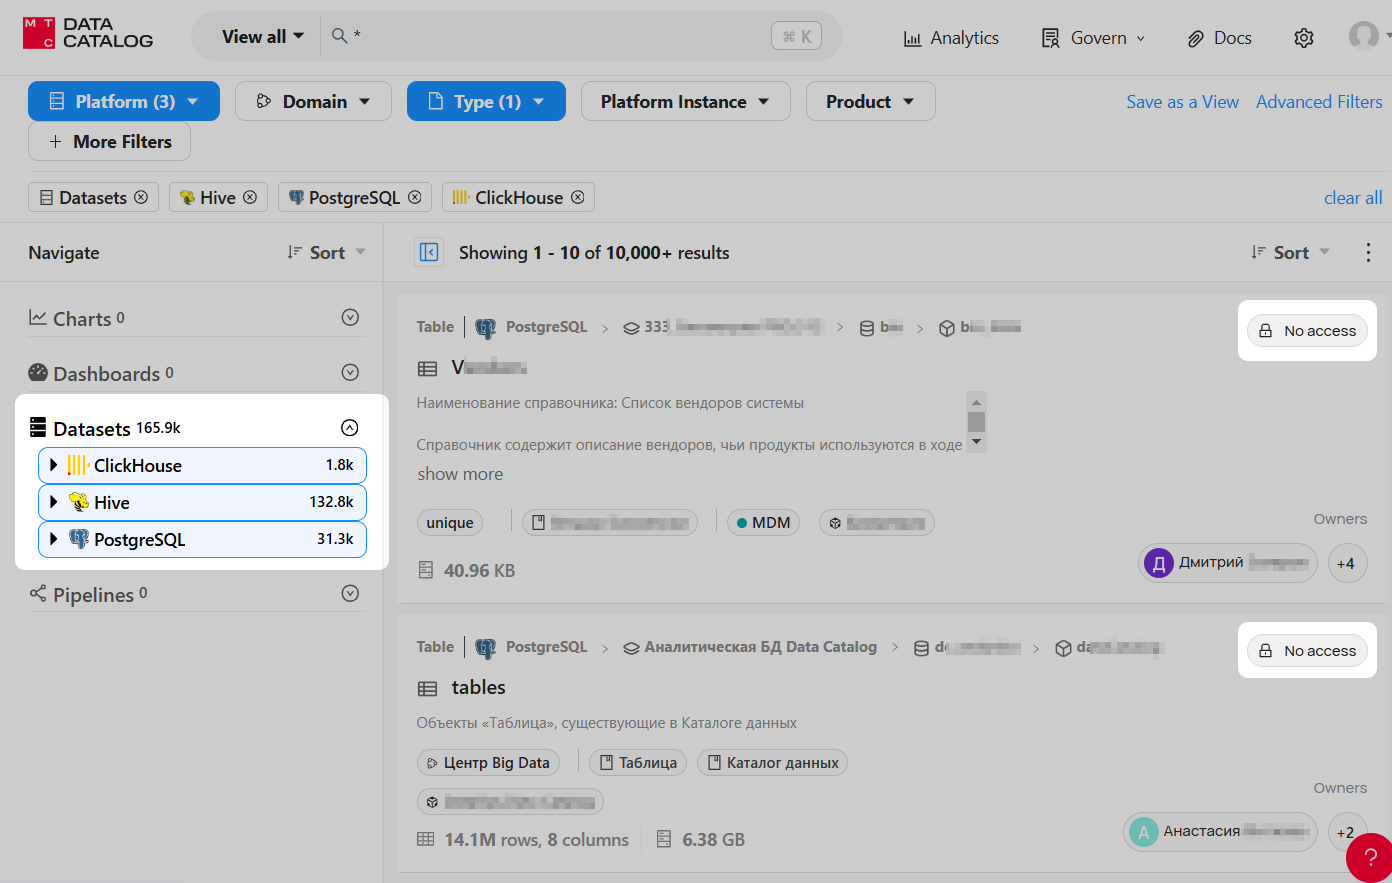Click the MTC Data Catalog logo
Screen dimensions: 1392x883
(x=88, y=33)
